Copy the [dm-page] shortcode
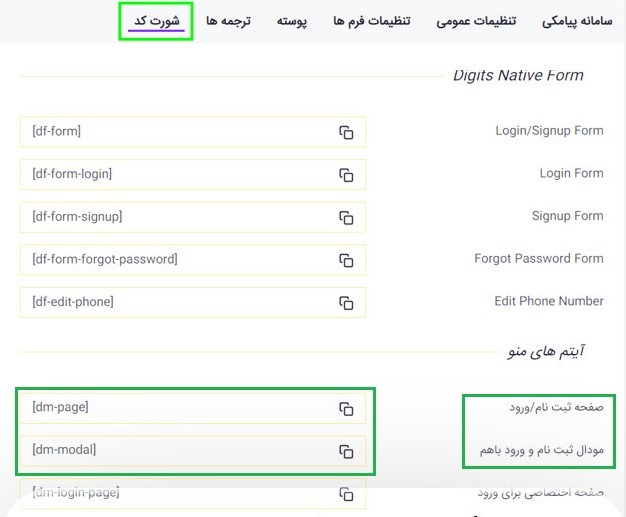 click(346, 408)
